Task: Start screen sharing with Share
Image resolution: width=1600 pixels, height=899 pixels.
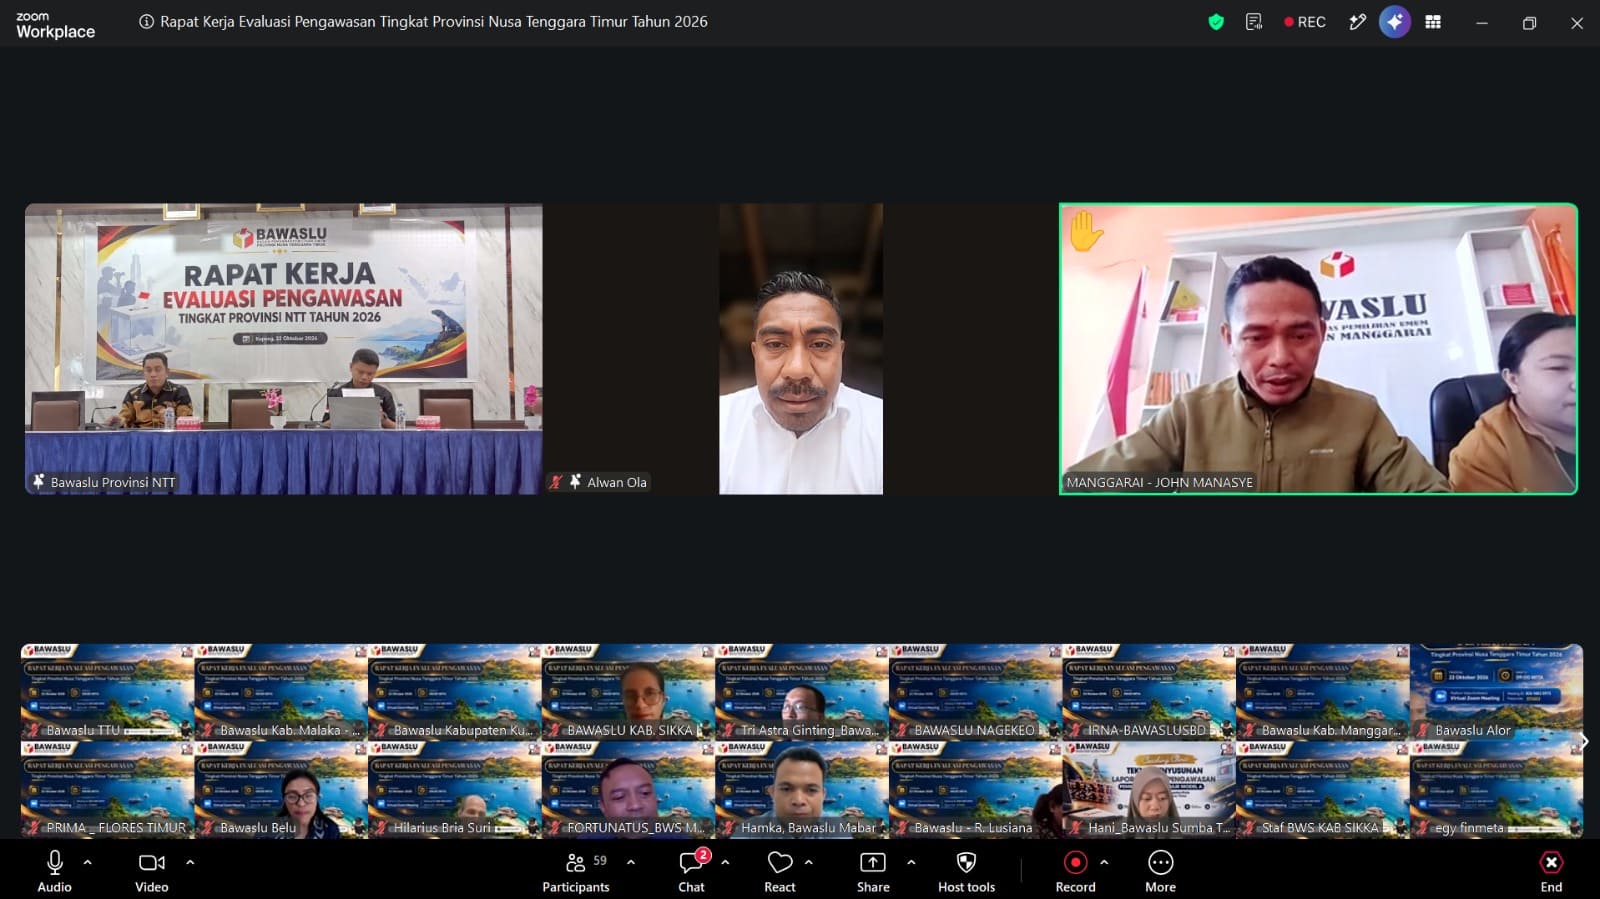Action: [x=873, y=870]
